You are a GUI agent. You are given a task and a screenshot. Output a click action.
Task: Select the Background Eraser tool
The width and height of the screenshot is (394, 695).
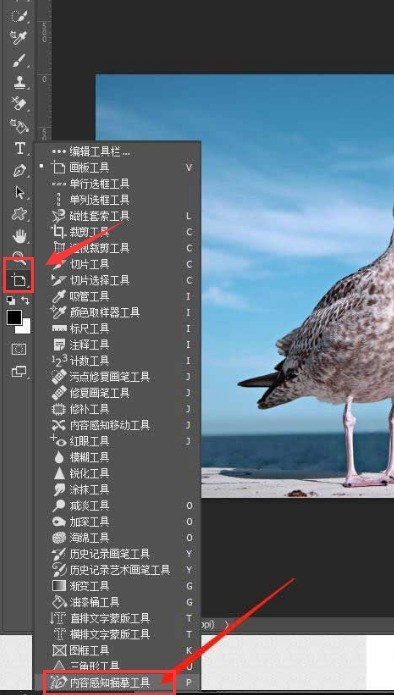pyautogui.click(x=19, y=105)
